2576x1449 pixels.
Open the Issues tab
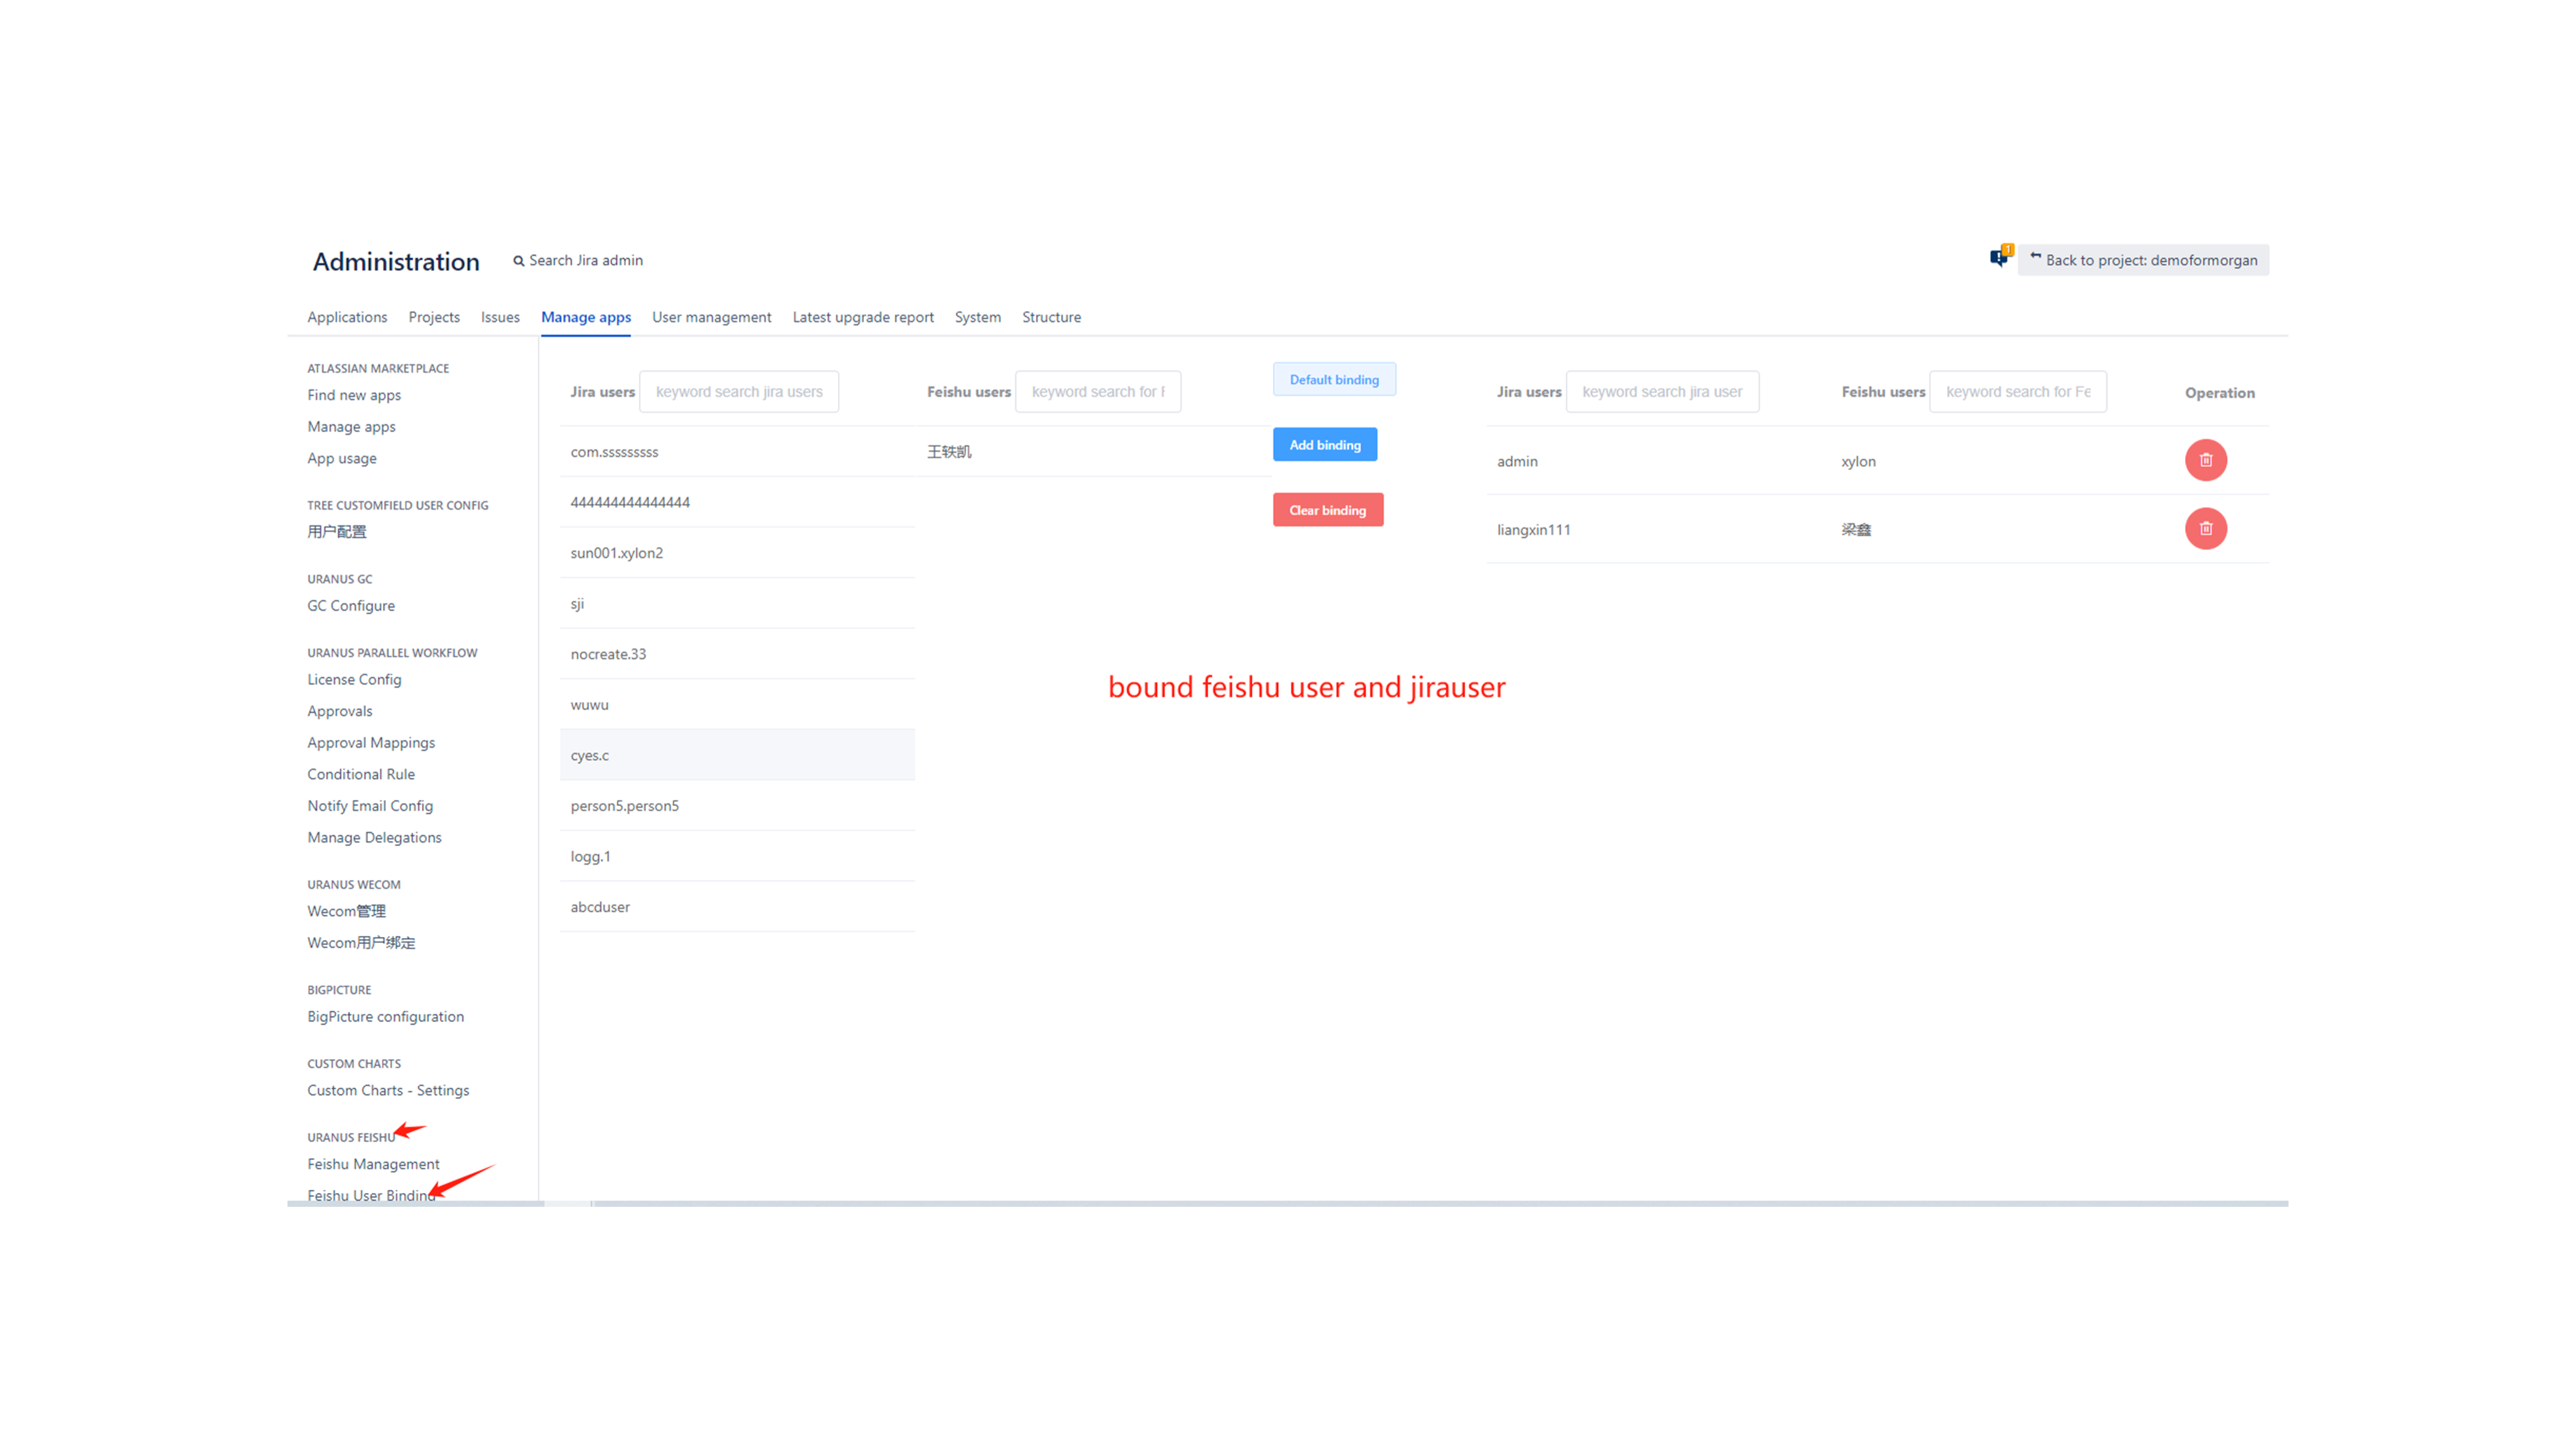500,317
